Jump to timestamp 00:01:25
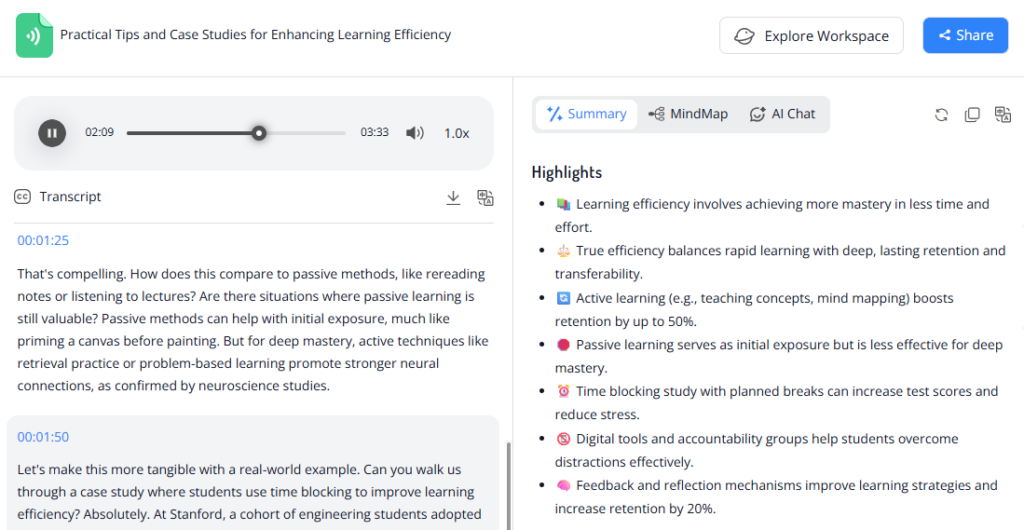 point(43,240)
